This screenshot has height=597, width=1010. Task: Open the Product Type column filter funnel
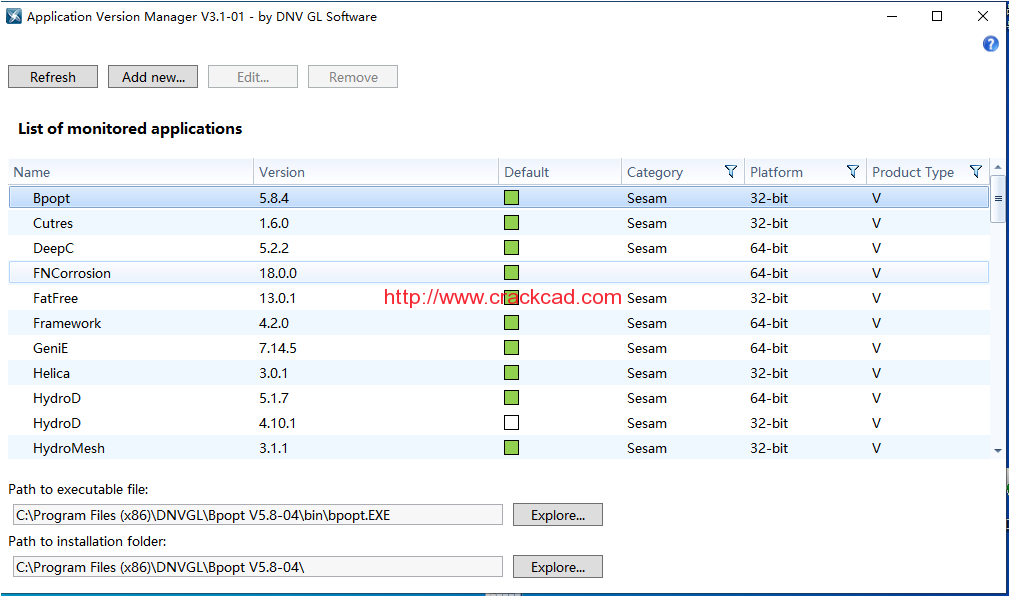[x=976, y=171]
